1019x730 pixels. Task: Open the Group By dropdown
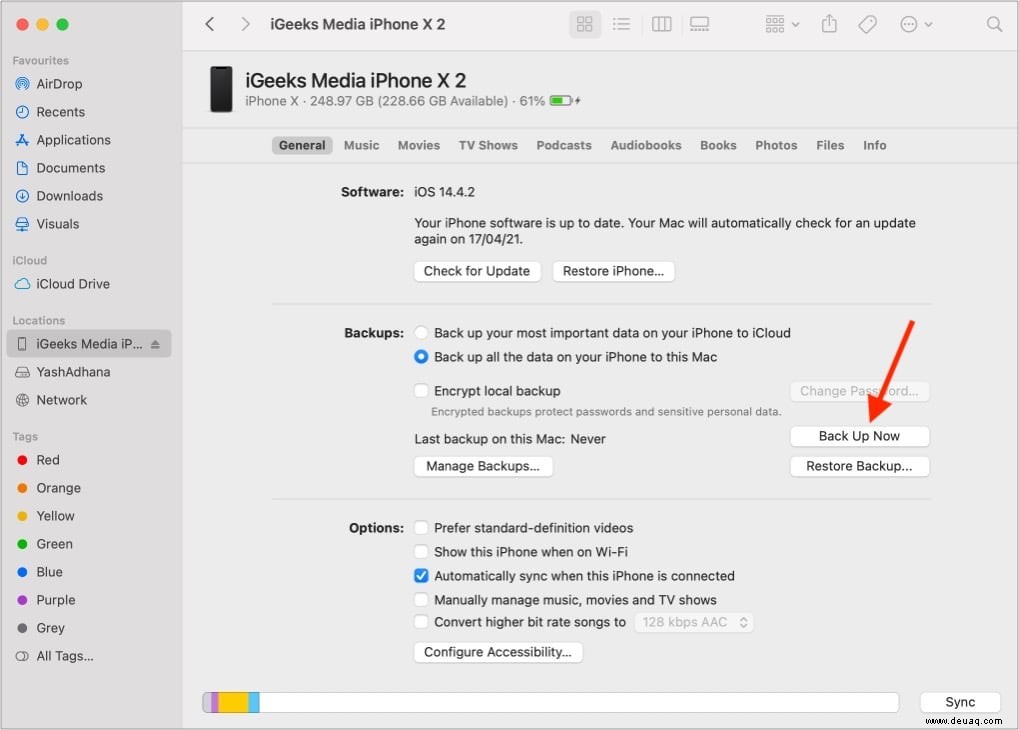[x=782, y=24]
